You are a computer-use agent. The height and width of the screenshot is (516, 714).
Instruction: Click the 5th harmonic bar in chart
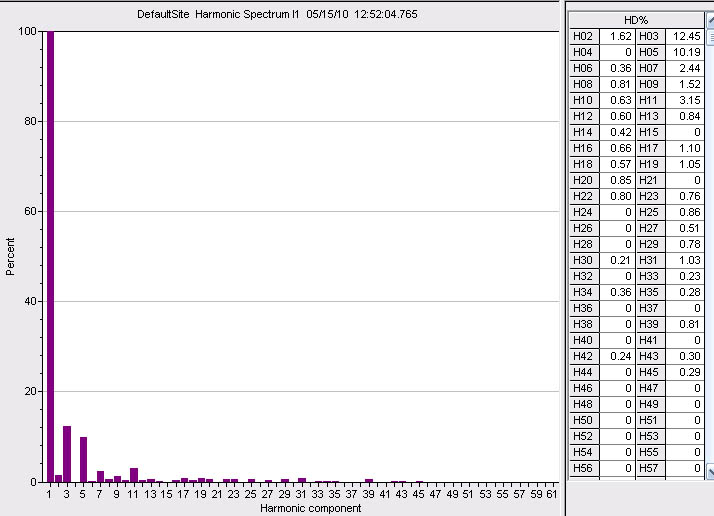(83, 460)
